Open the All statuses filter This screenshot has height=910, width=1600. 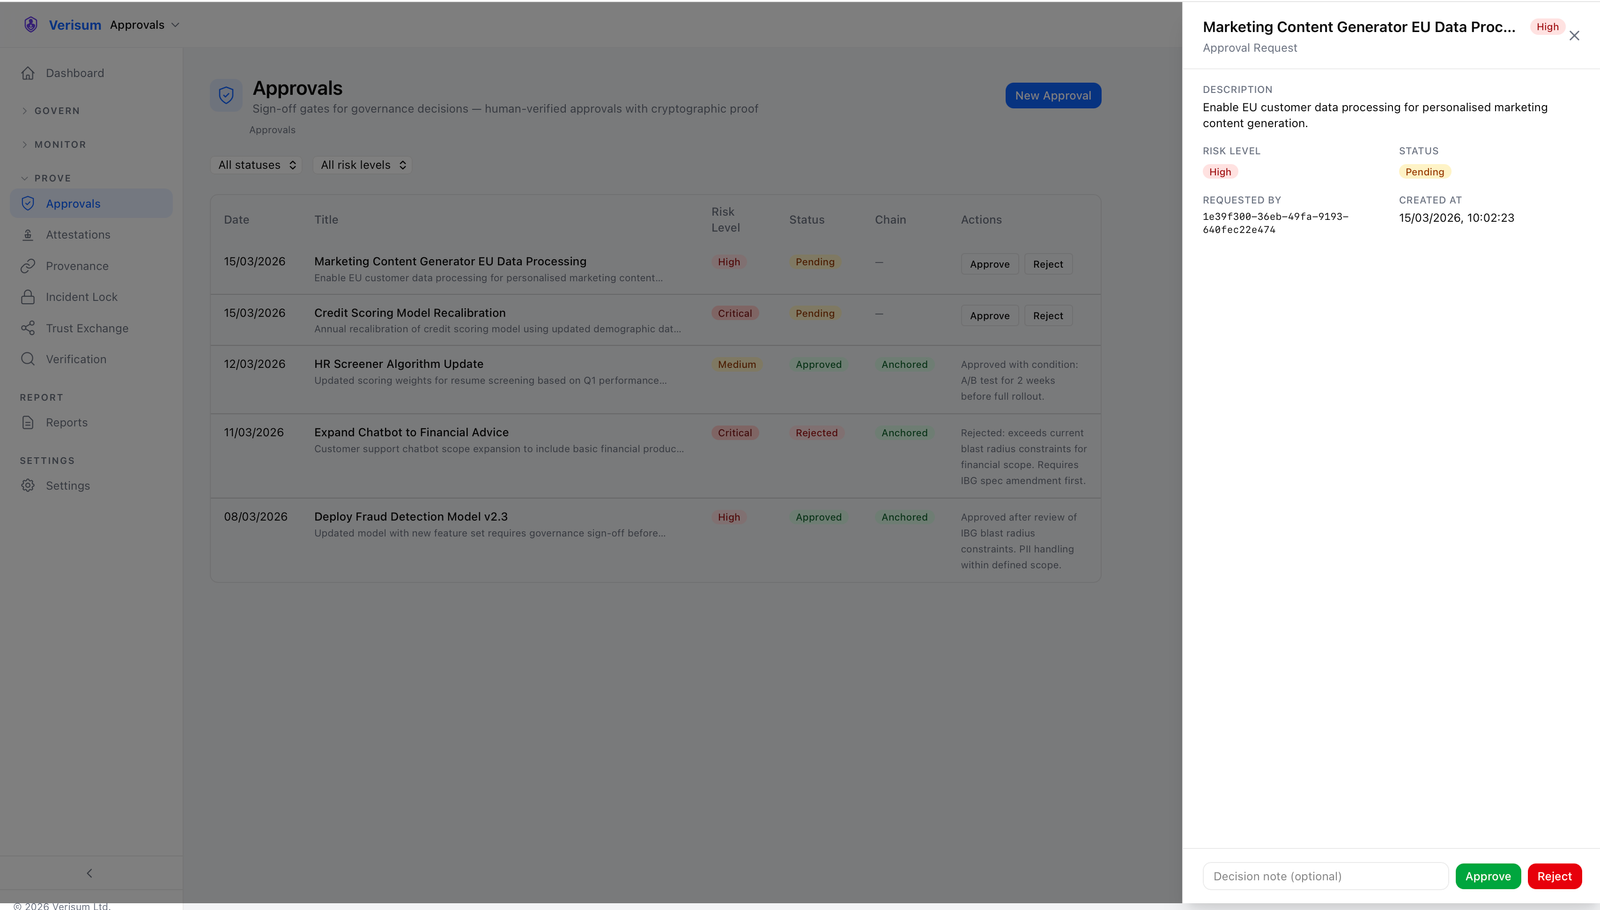pos(256,164)
